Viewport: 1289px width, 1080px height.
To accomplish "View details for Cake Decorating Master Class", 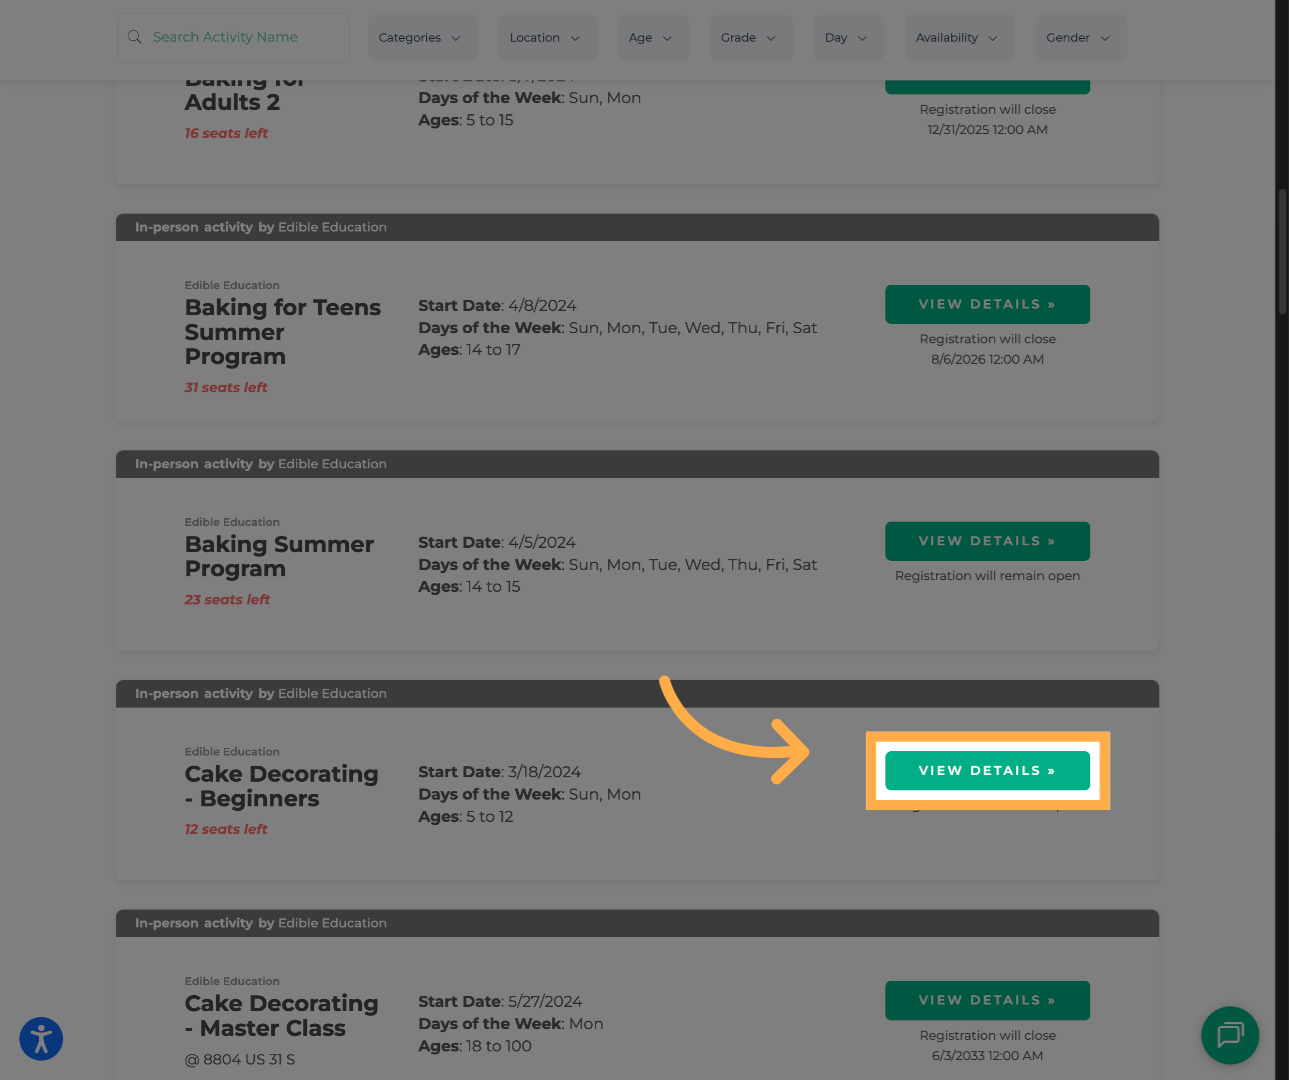I will click(987, 1000).
